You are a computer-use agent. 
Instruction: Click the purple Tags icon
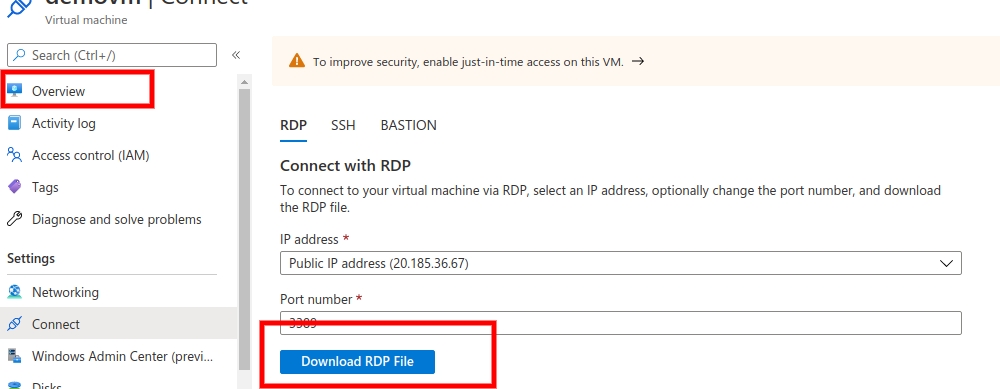pos(14,187)
